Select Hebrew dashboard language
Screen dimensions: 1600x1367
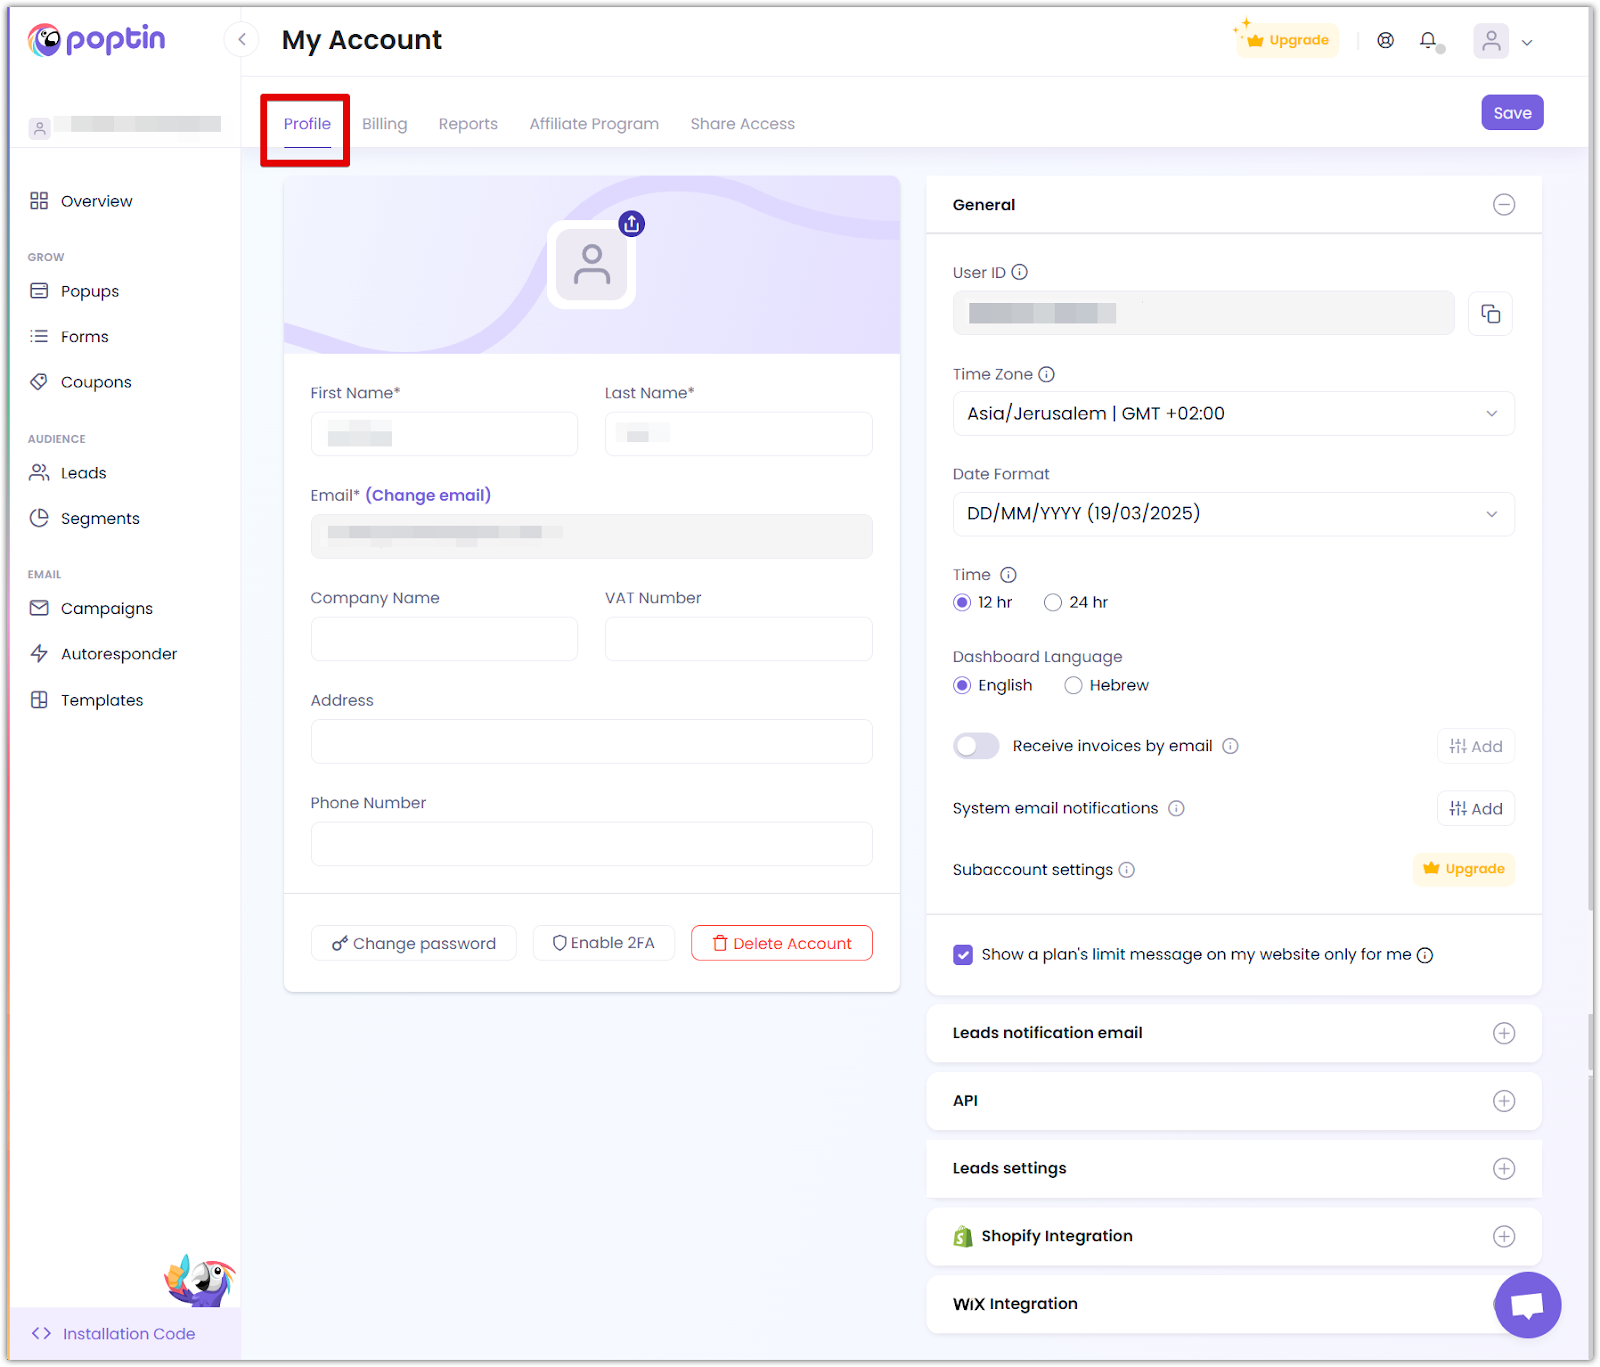pyautogui.click(x=1073, y=685)
